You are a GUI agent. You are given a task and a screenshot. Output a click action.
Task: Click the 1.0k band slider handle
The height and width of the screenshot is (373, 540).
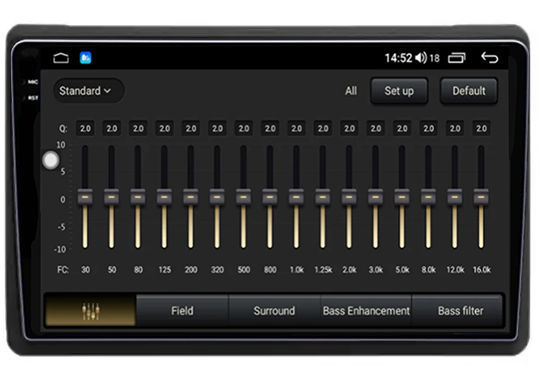[296, 197]
